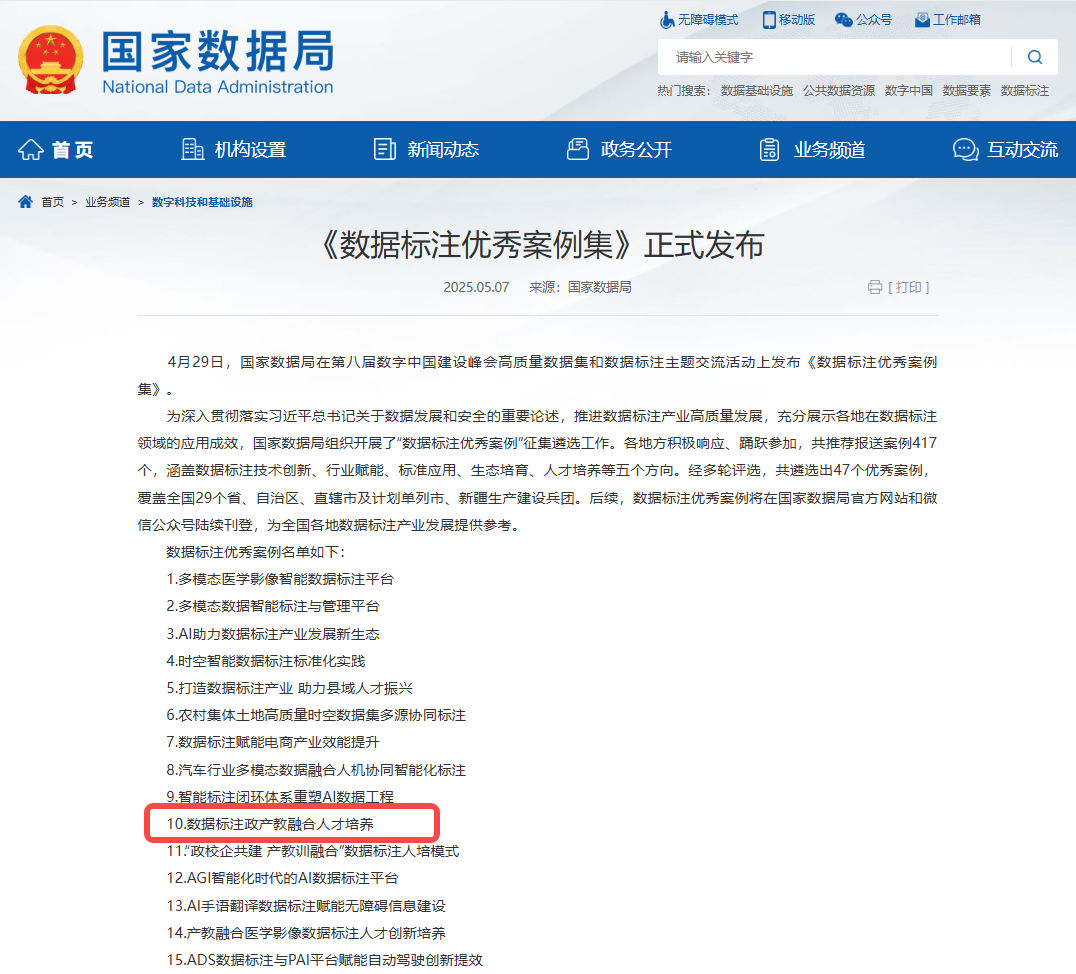Image resolution: width=1076 pixels, height=974 pixels.
Task: Click the [打印] print text button
Action: (908, 287)
